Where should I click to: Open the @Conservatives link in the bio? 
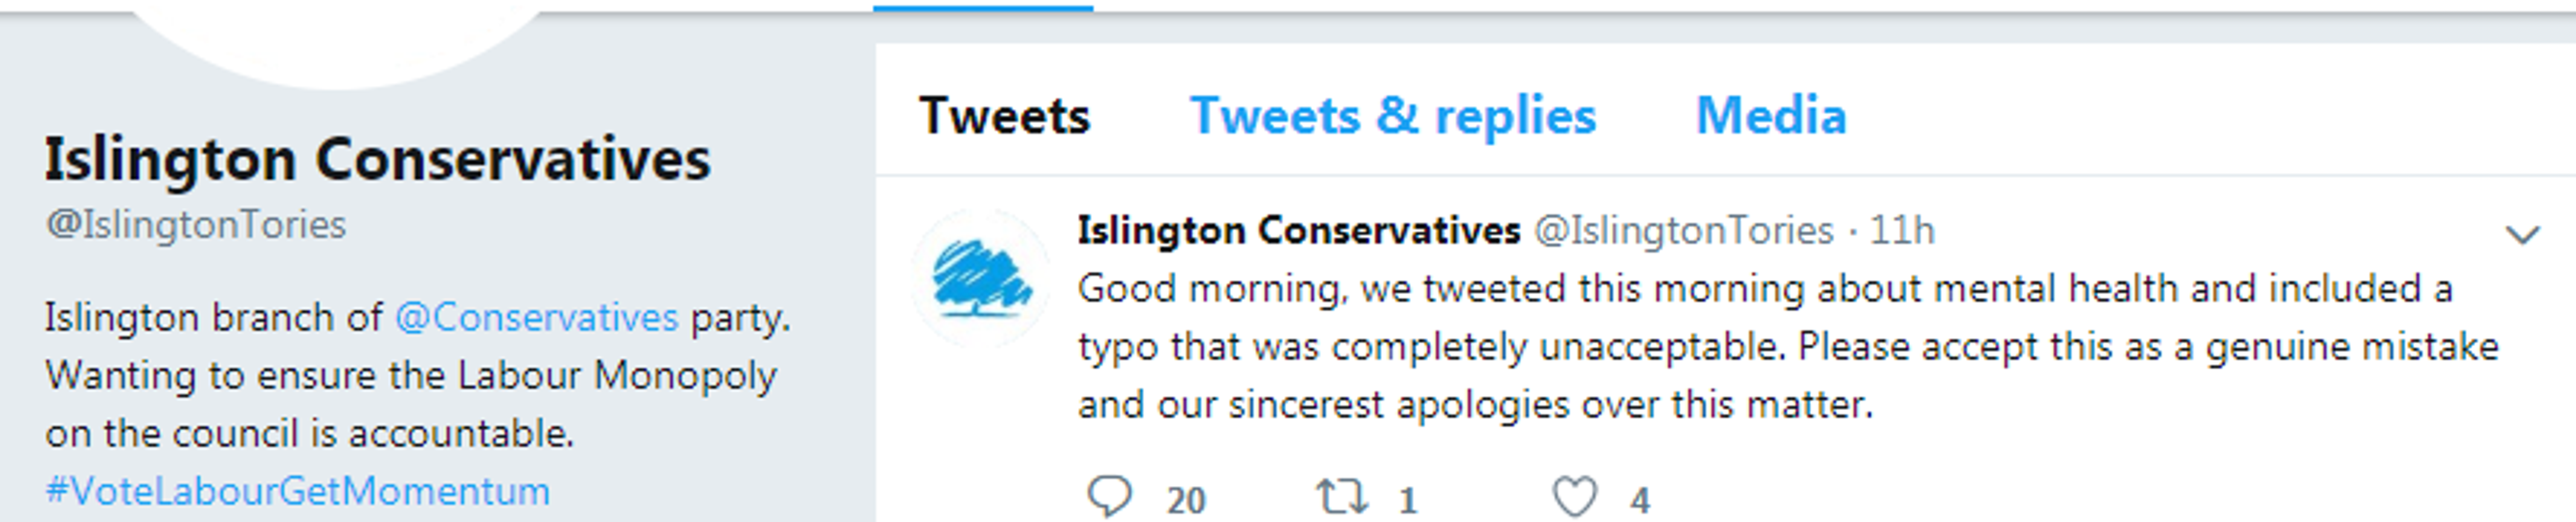pos(536,318)
